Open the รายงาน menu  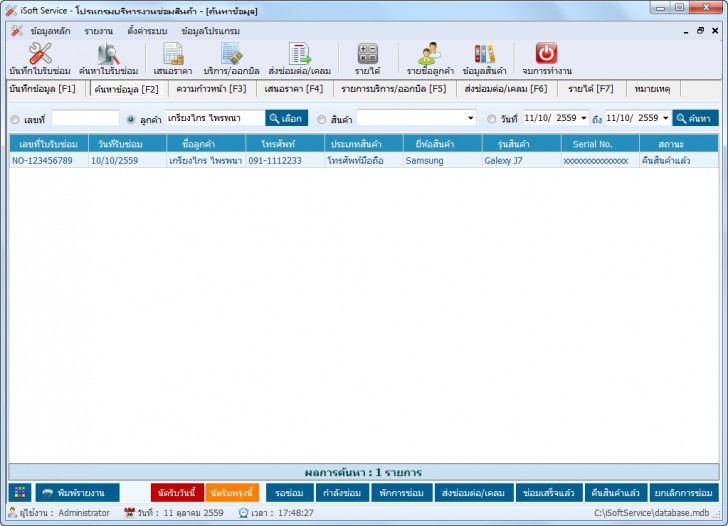[98, 31]
